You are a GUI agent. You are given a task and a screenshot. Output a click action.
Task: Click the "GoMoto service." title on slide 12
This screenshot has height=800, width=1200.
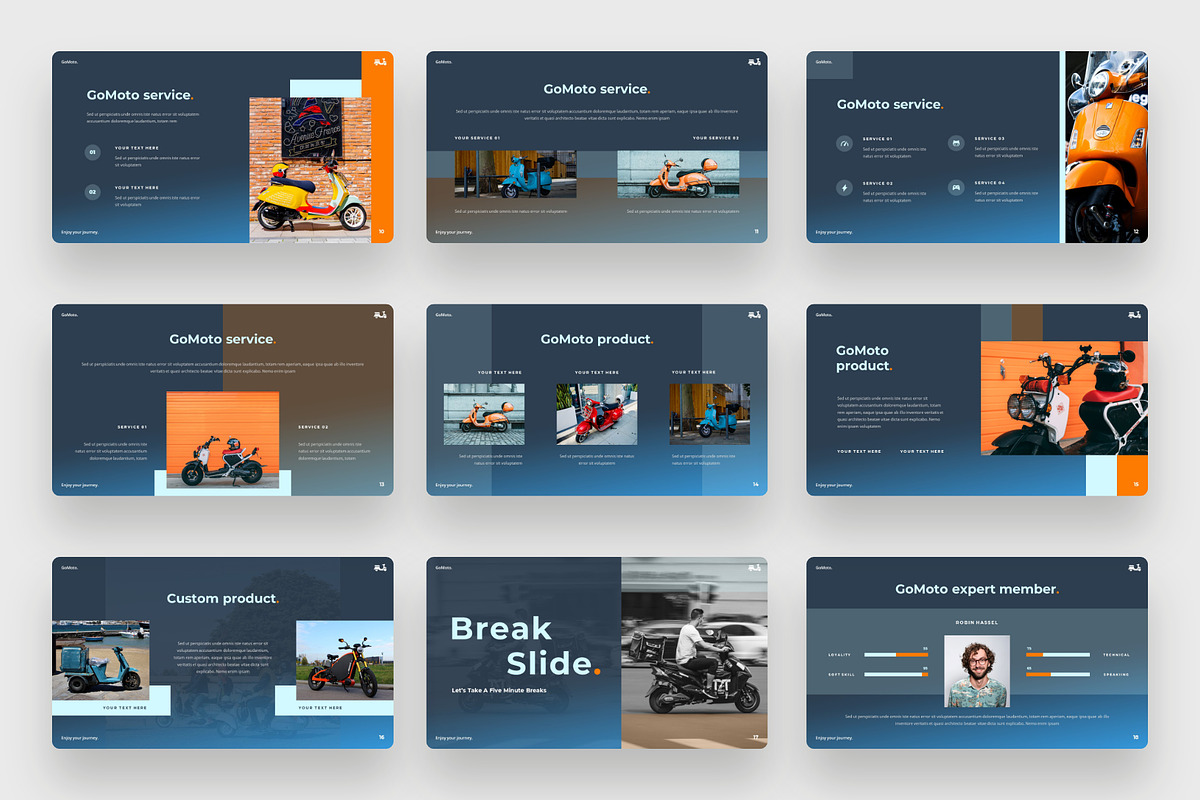click(x=890, y=104)
